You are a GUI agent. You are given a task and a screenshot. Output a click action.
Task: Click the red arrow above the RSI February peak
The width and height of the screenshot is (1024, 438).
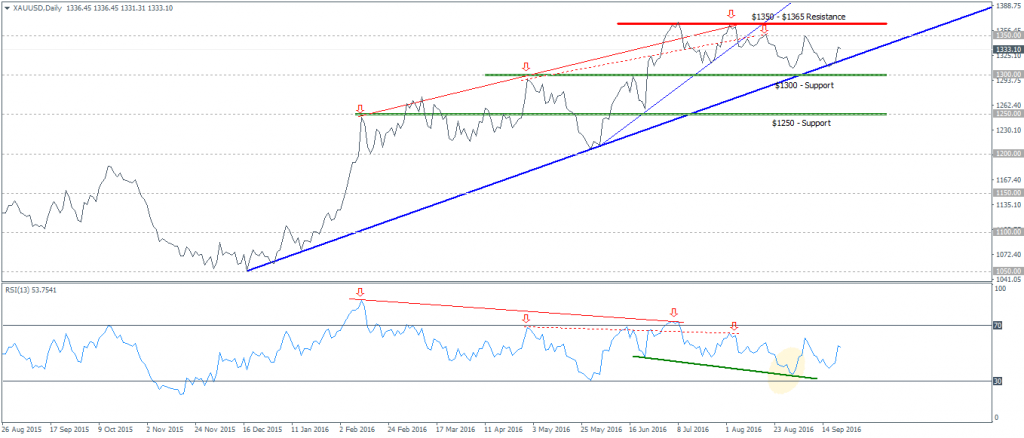coord(359,292)
